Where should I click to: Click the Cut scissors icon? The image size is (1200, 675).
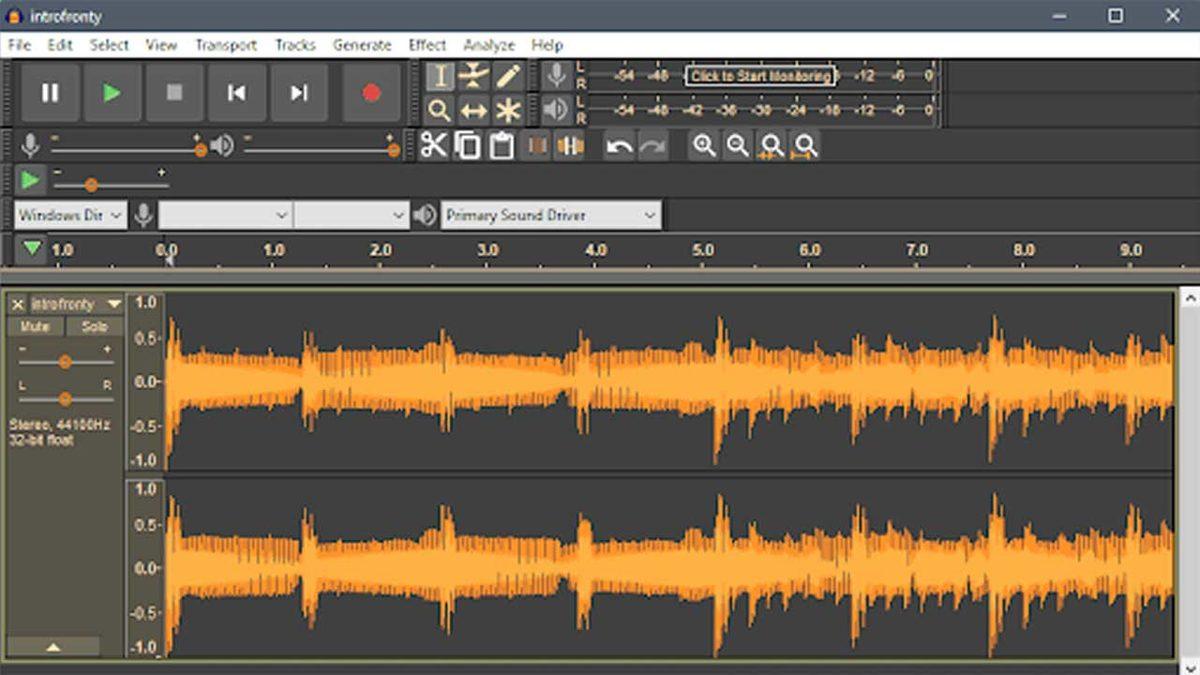(x=433, y=146)
